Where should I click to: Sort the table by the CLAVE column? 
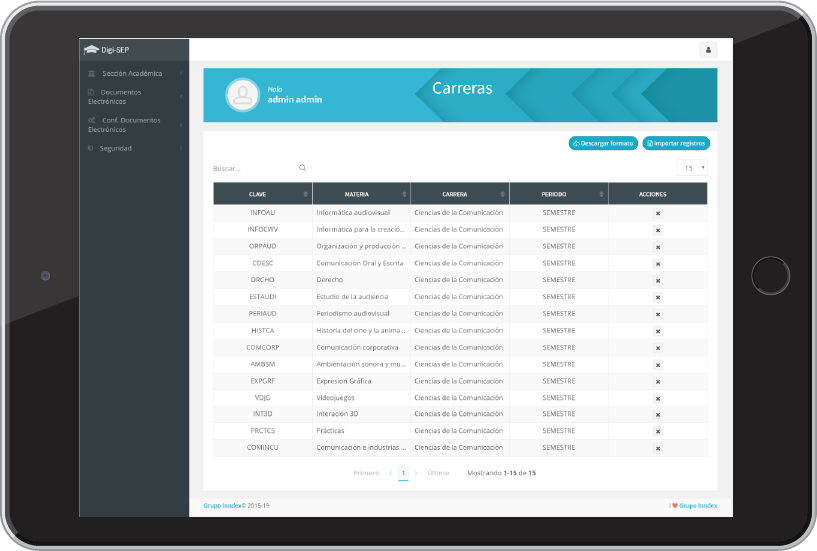pyautogui.click(x=262, y=194)
